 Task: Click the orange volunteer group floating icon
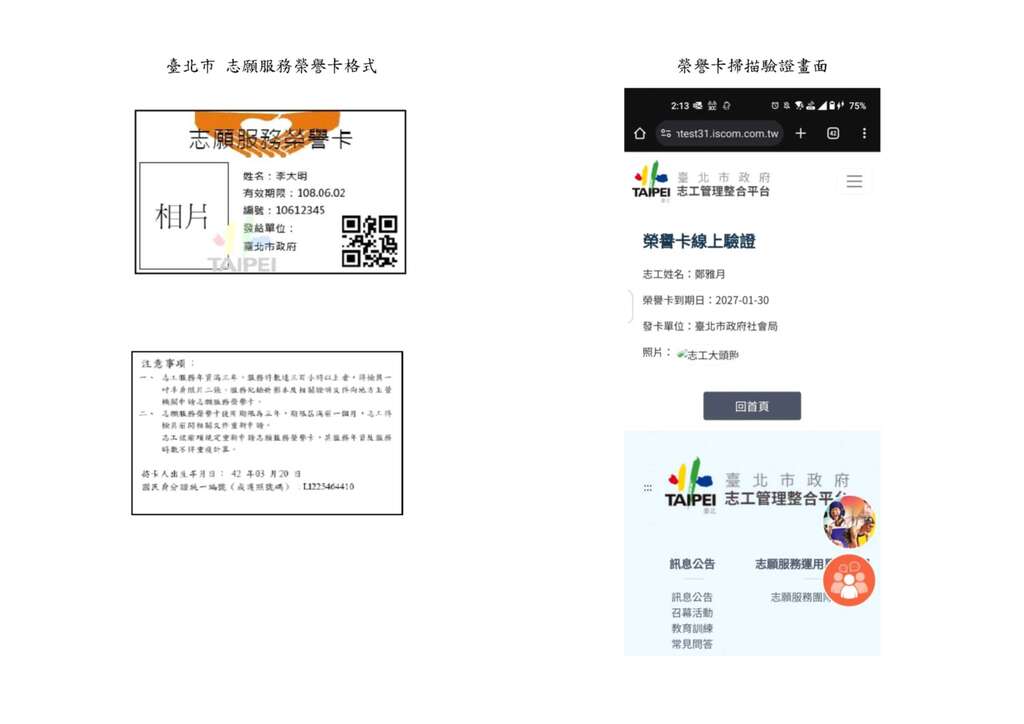849,580
